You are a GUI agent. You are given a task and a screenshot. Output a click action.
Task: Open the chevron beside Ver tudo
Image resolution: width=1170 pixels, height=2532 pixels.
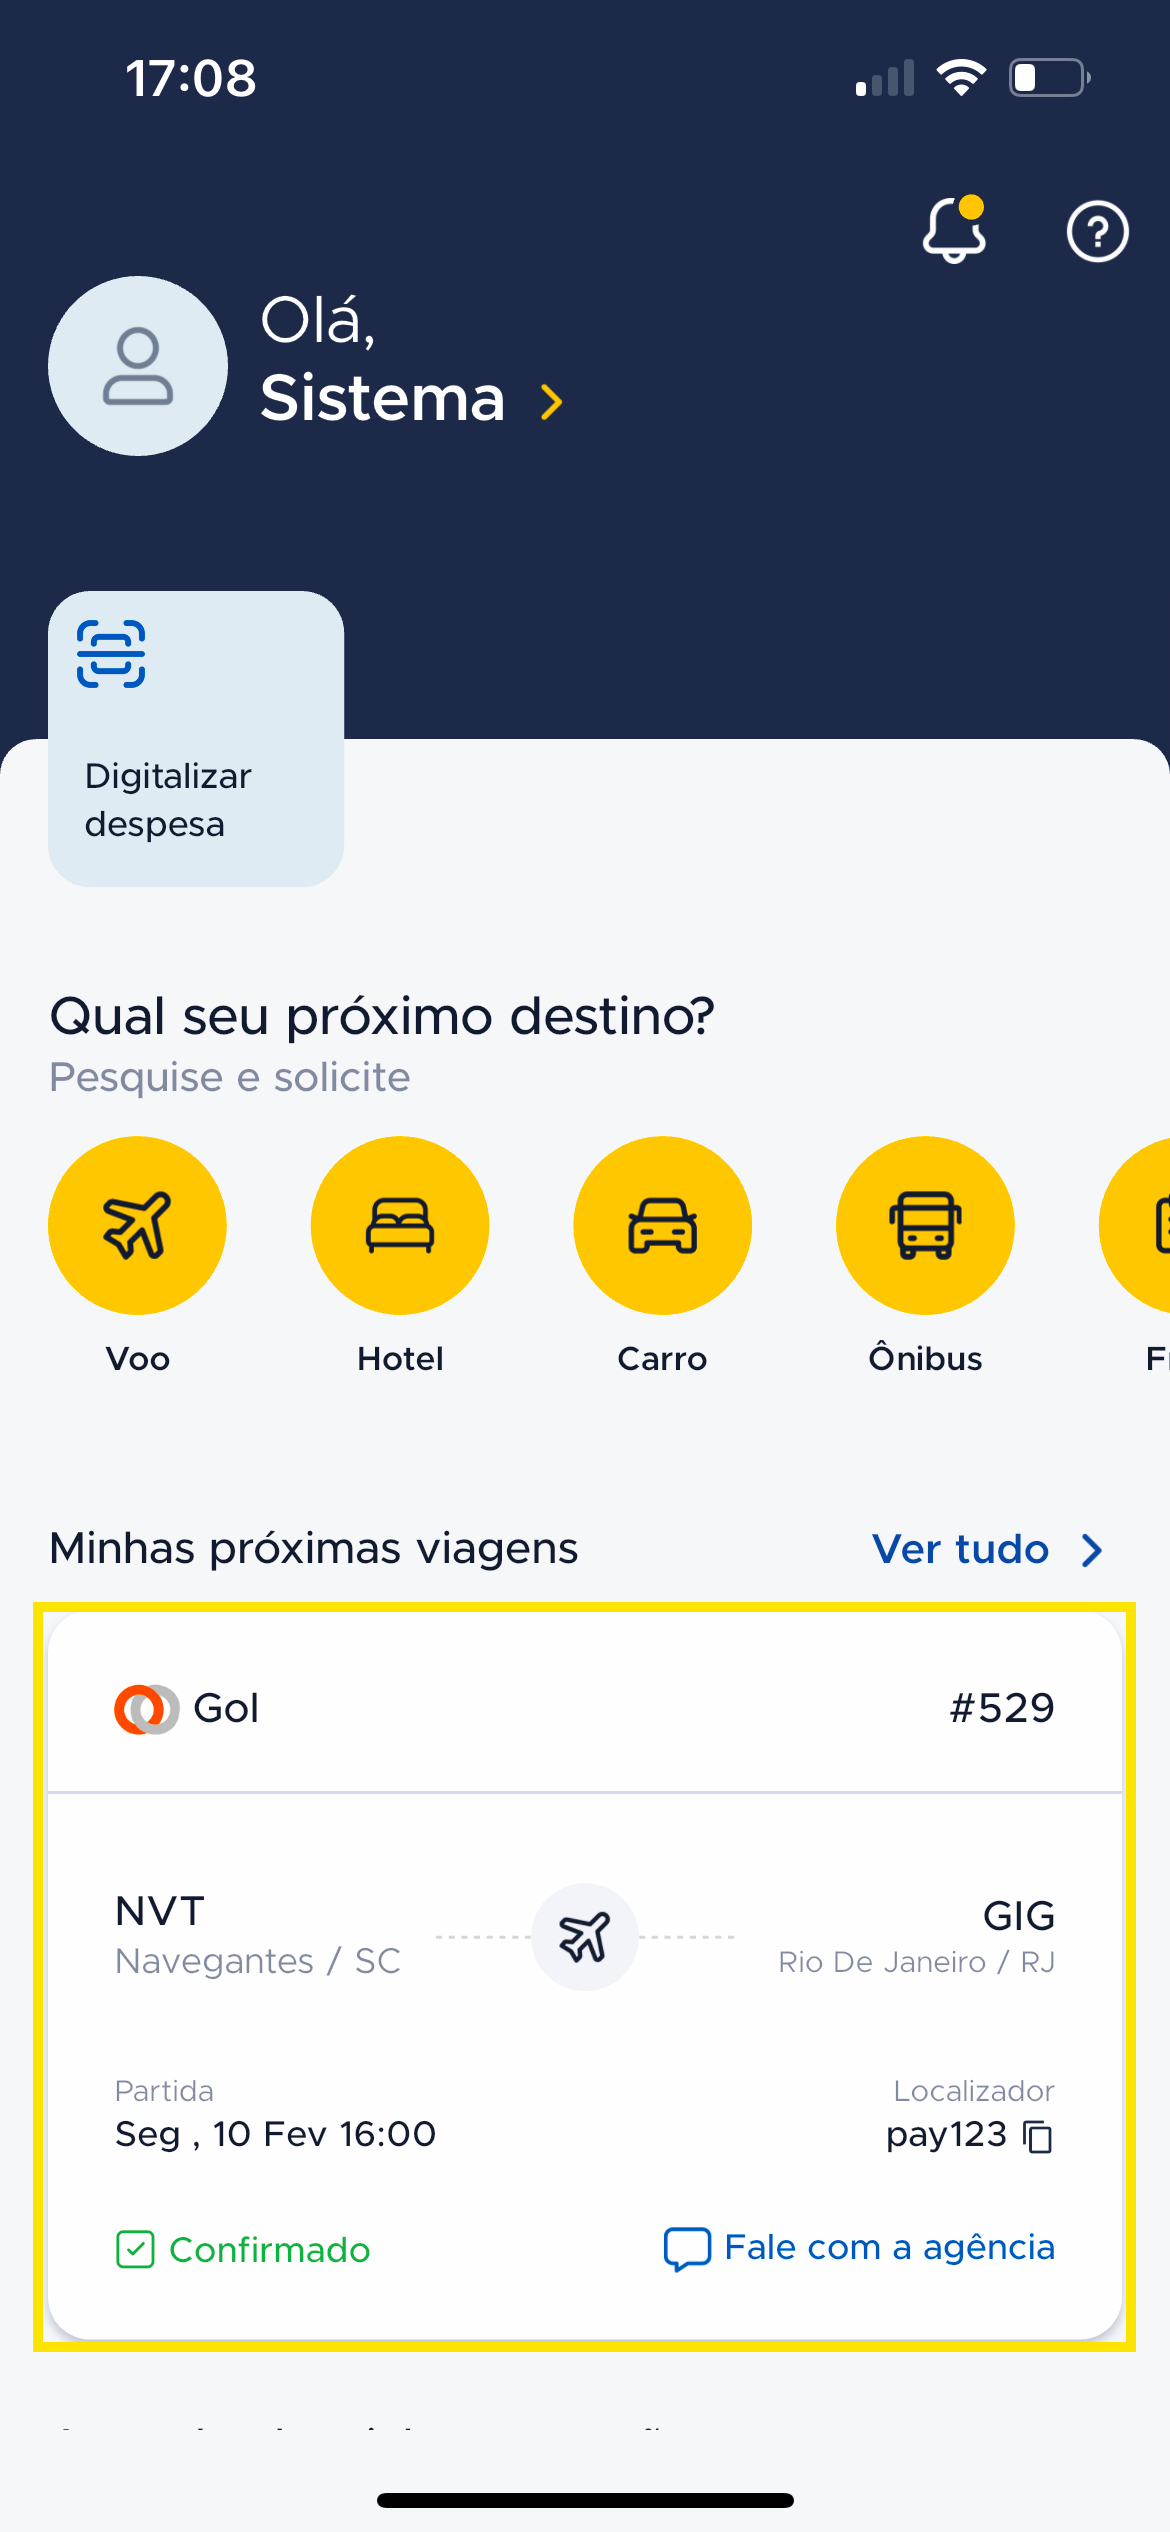click(x=1092, y=1550)
